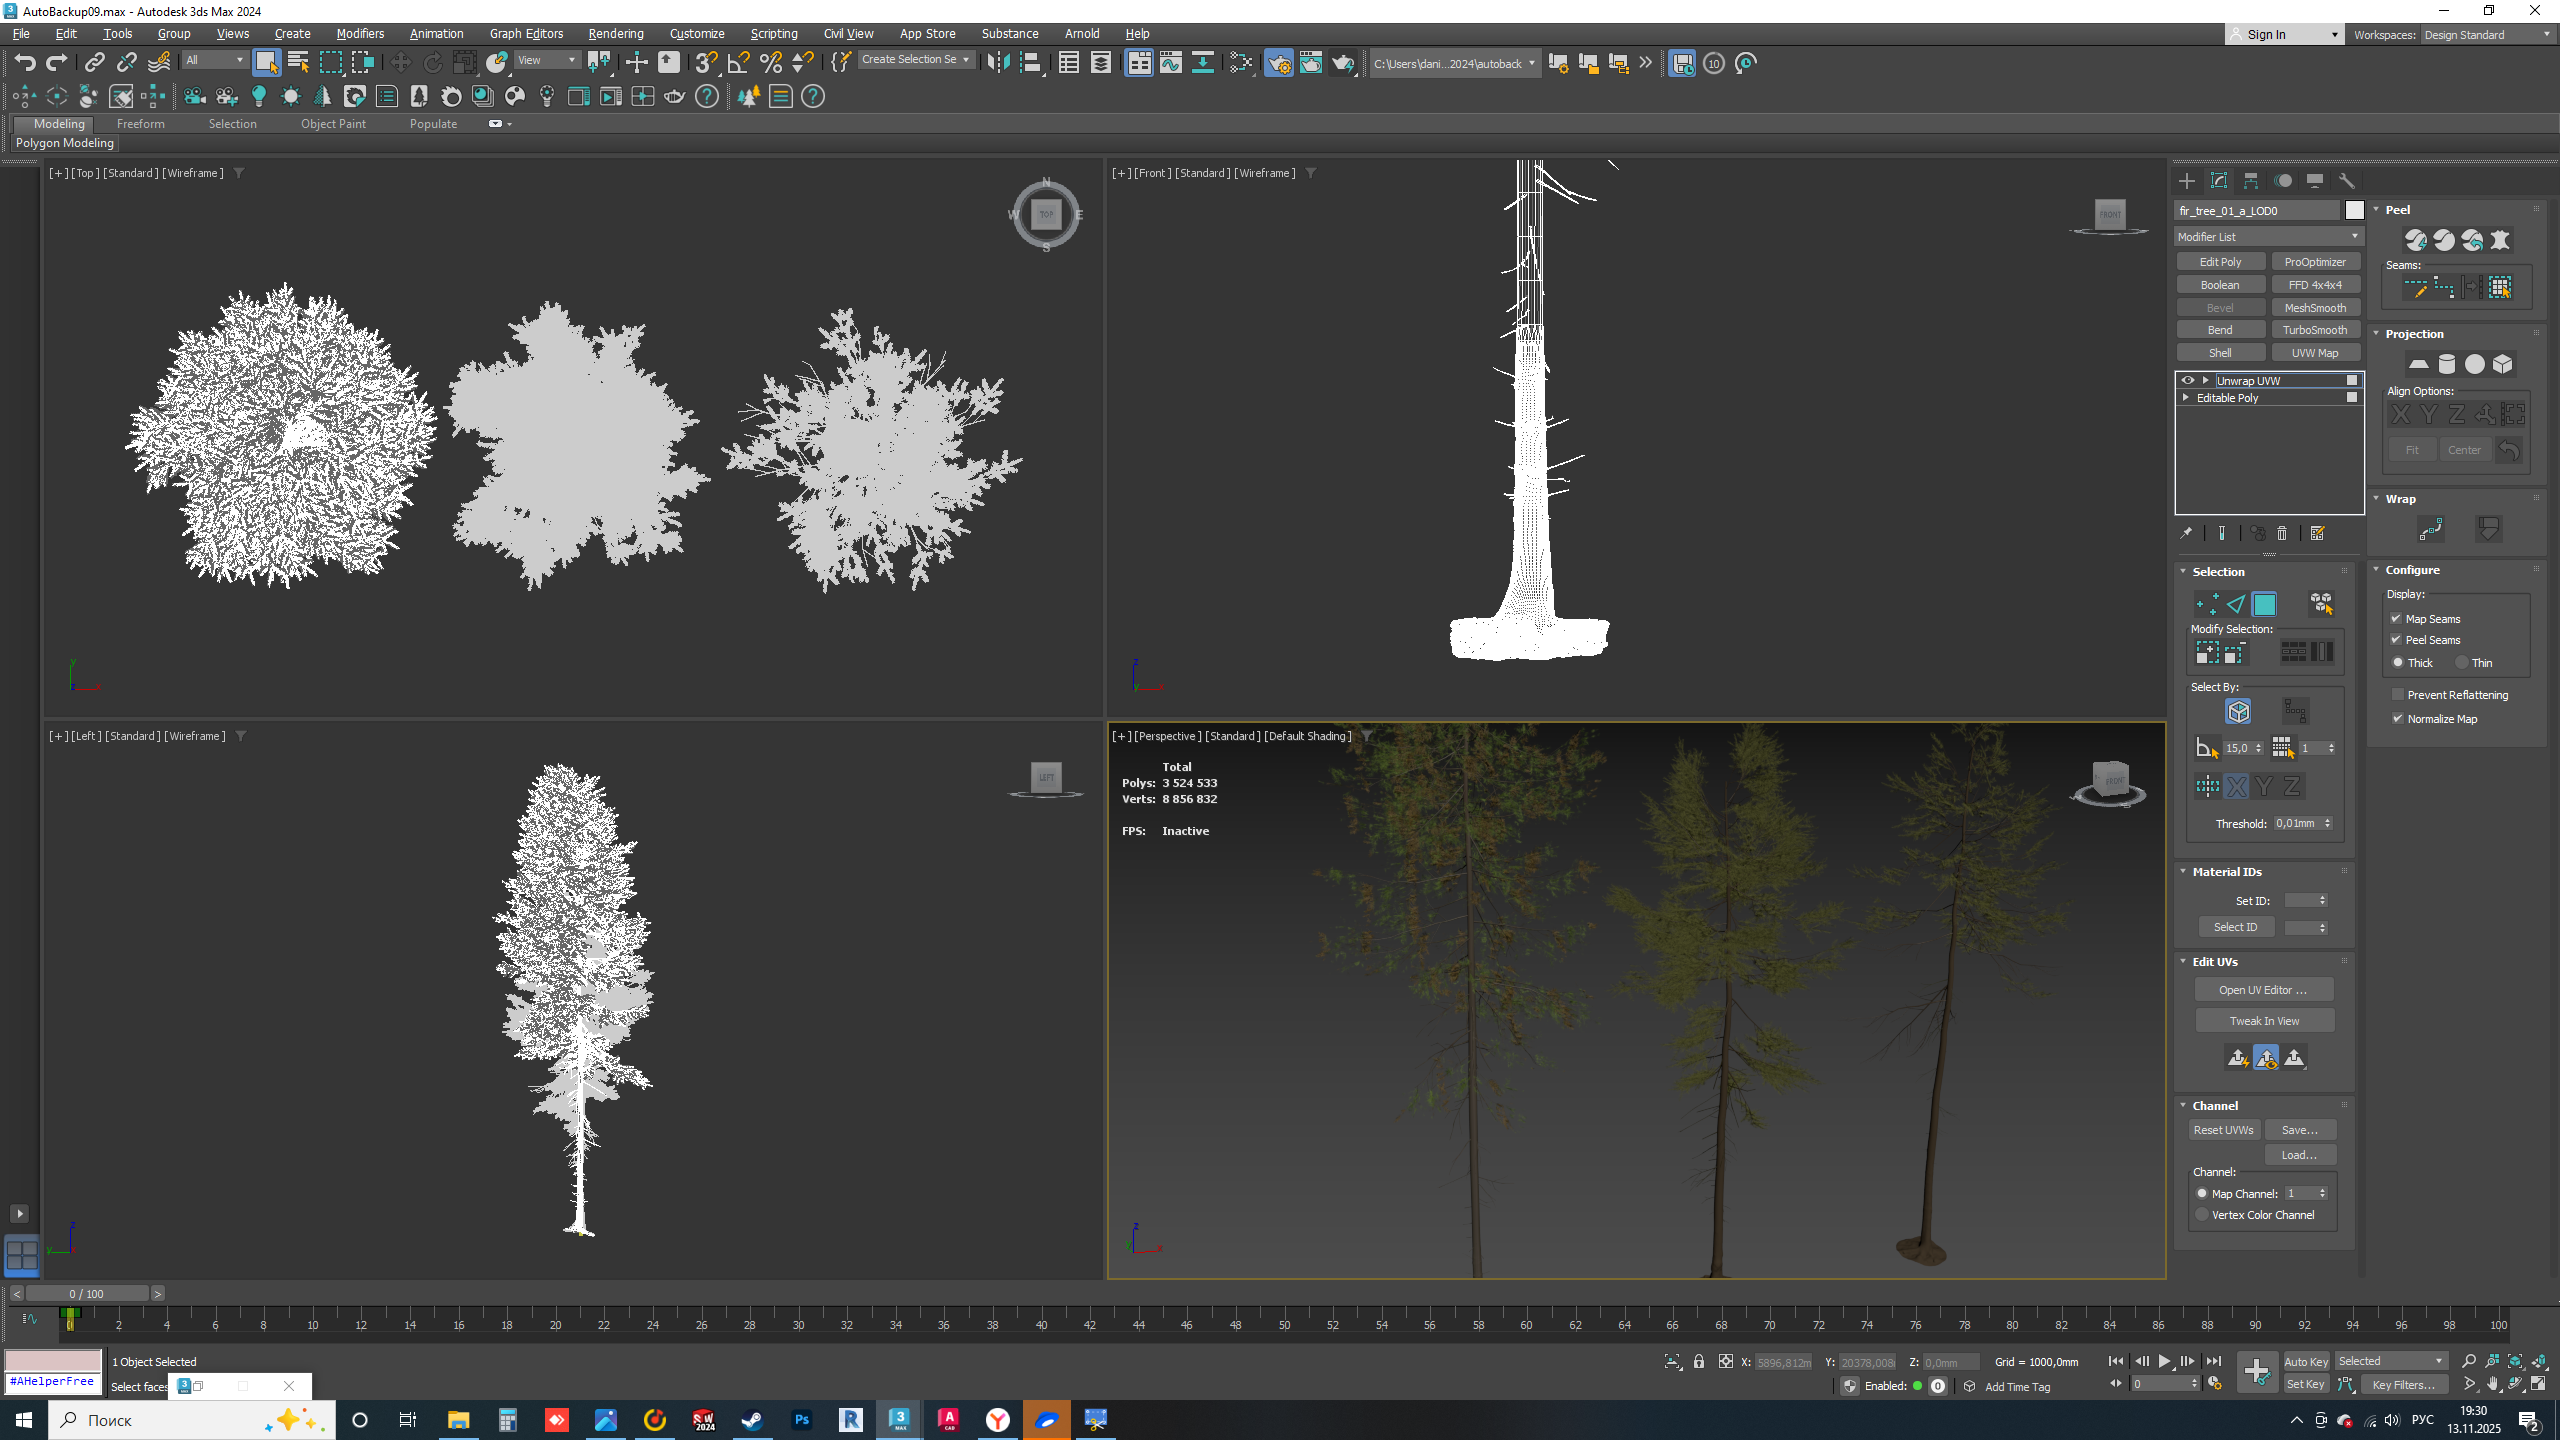Click cylindrical projection icon
The width and height of the screenshot is (2560, 1440).
point(2447,364)
